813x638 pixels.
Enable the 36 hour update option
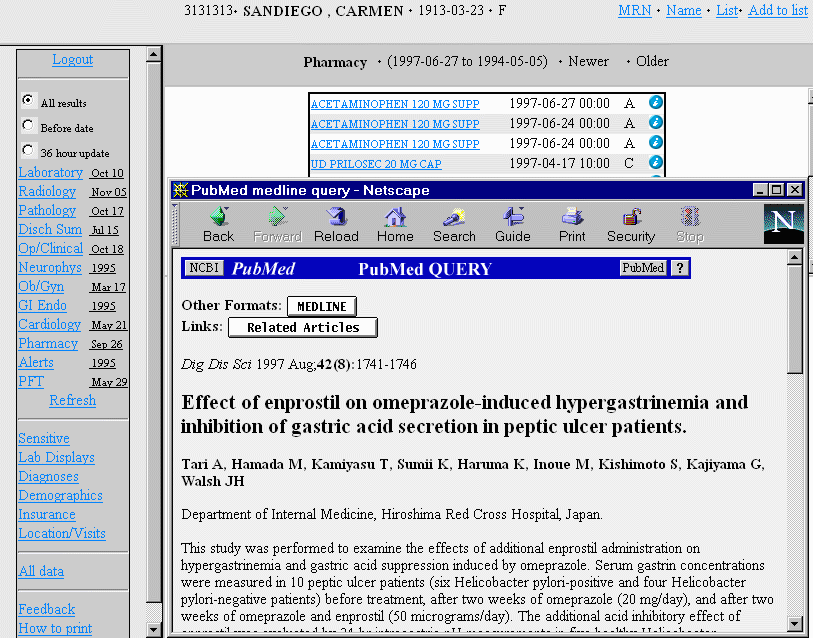pos(28,151)
